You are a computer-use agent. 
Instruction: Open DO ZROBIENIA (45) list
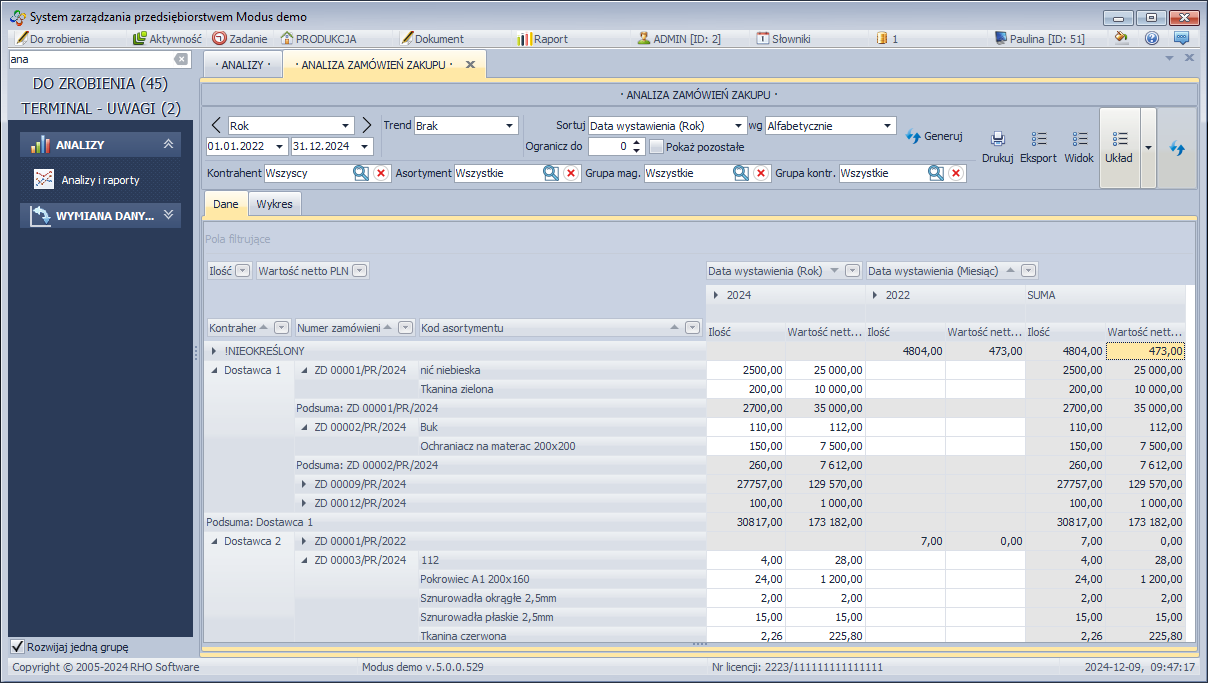[100, 83]
